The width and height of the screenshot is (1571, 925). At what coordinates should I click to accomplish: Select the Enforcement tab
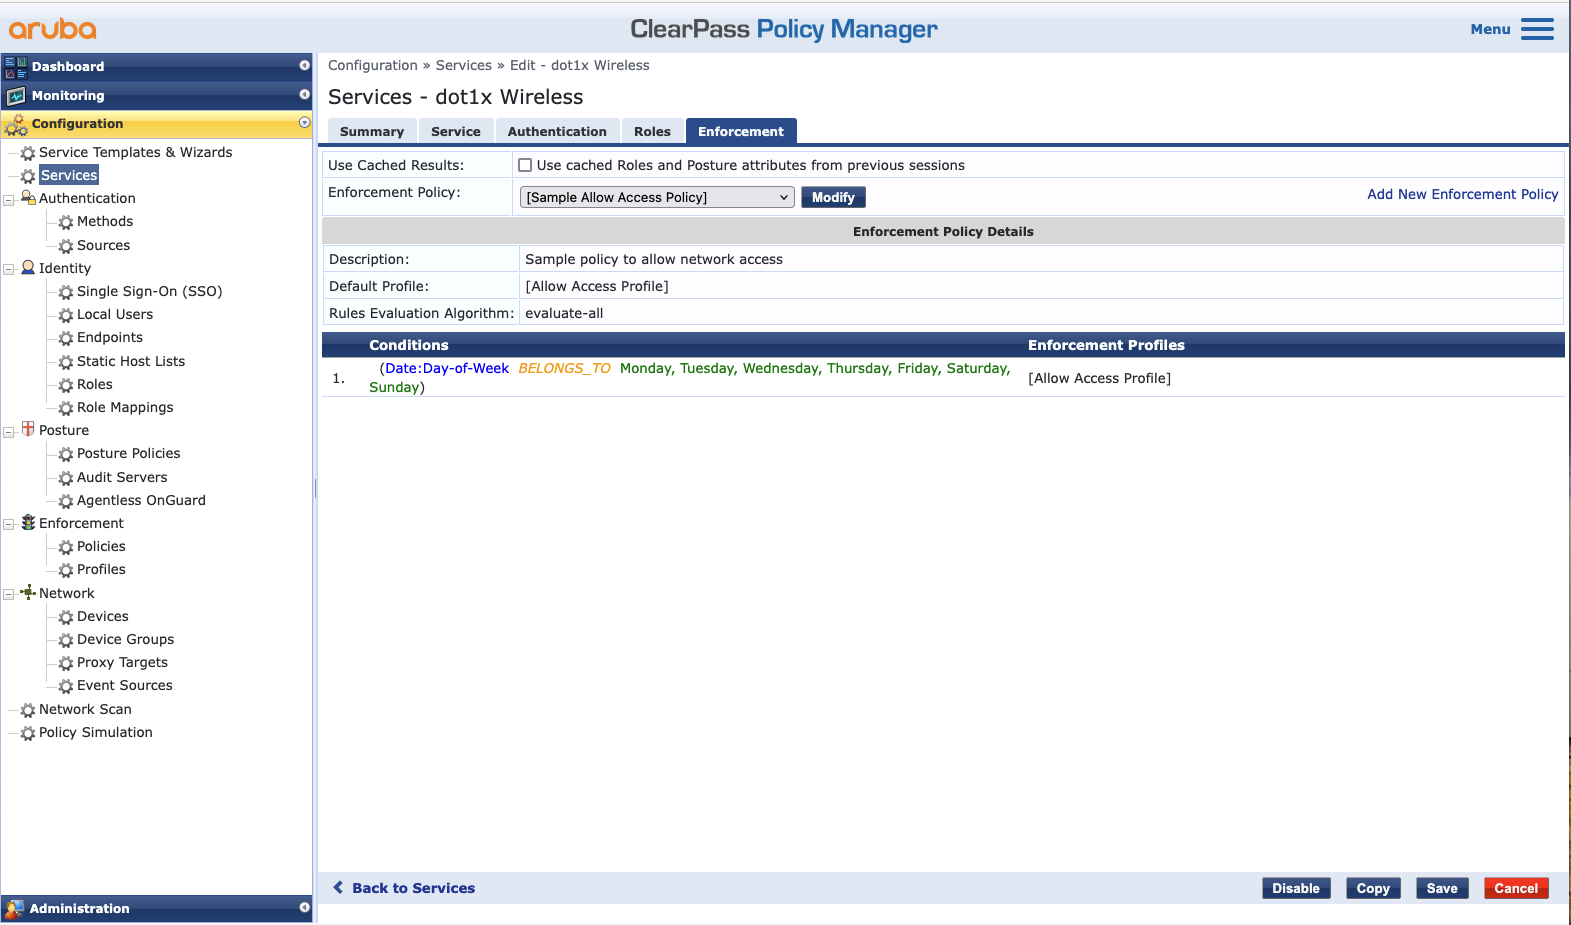pos(741,131)
